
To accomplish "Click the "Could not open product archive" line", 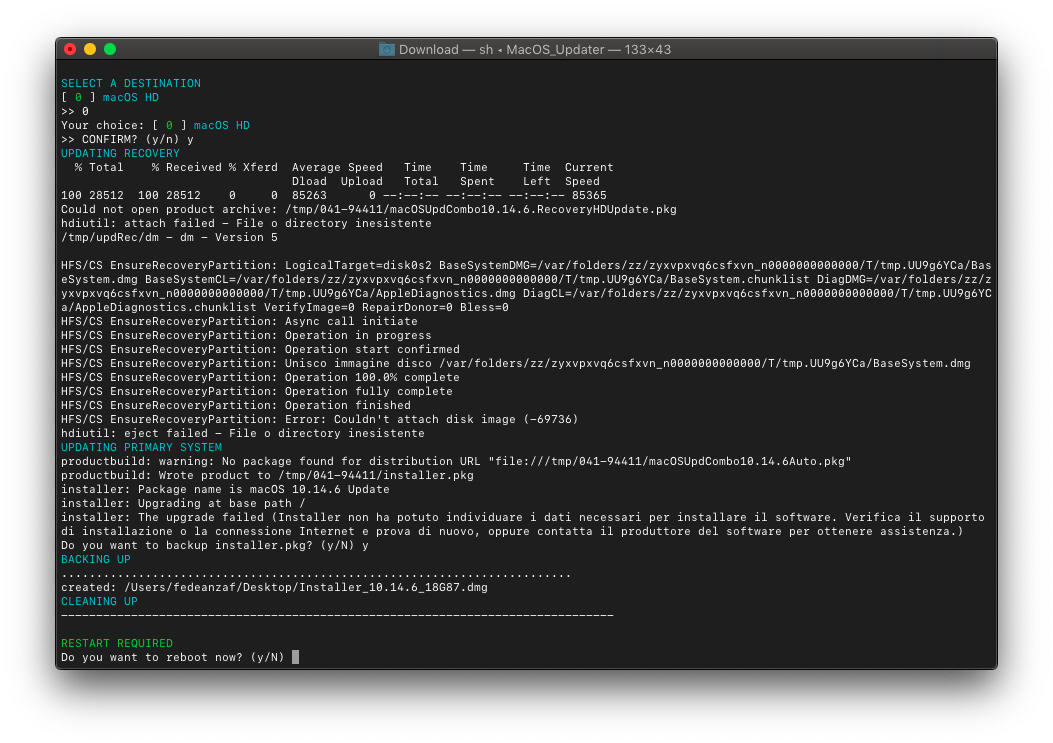I will point(369,210).
